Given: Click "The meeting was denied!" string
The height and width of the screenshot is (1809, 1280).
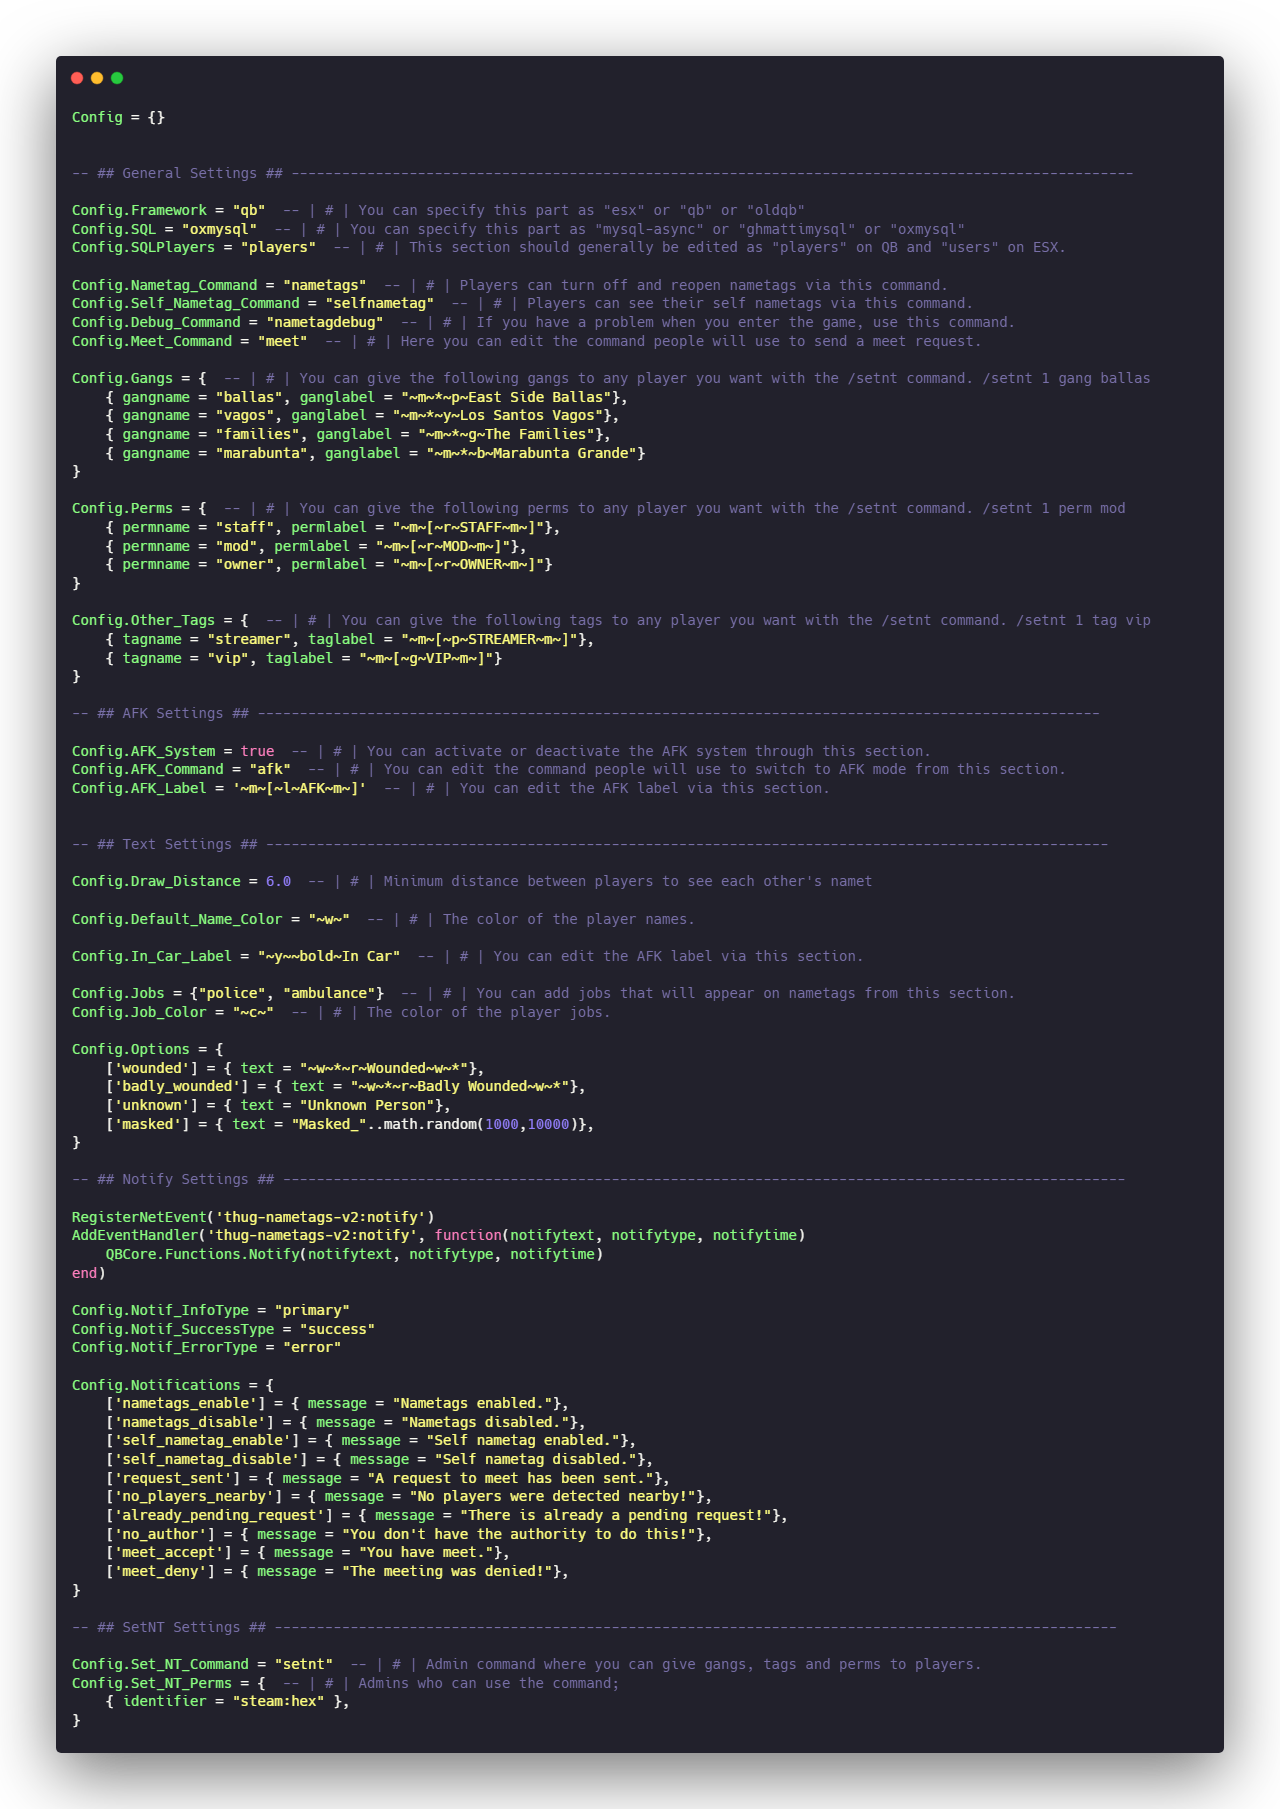Looking at the screenshot, I should 447,1571.
